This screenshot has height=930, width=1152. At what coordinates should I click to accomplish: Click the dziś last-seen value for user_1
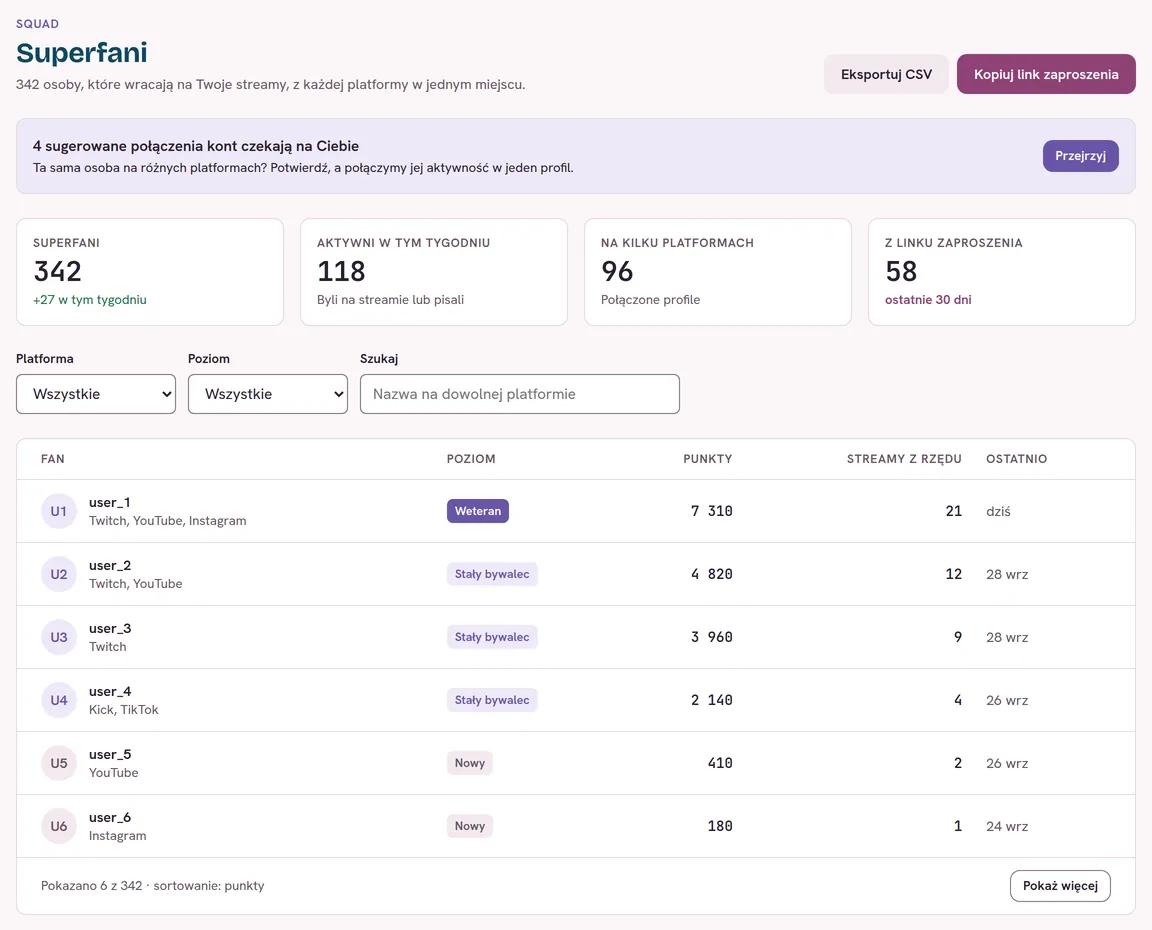[998, 511]
